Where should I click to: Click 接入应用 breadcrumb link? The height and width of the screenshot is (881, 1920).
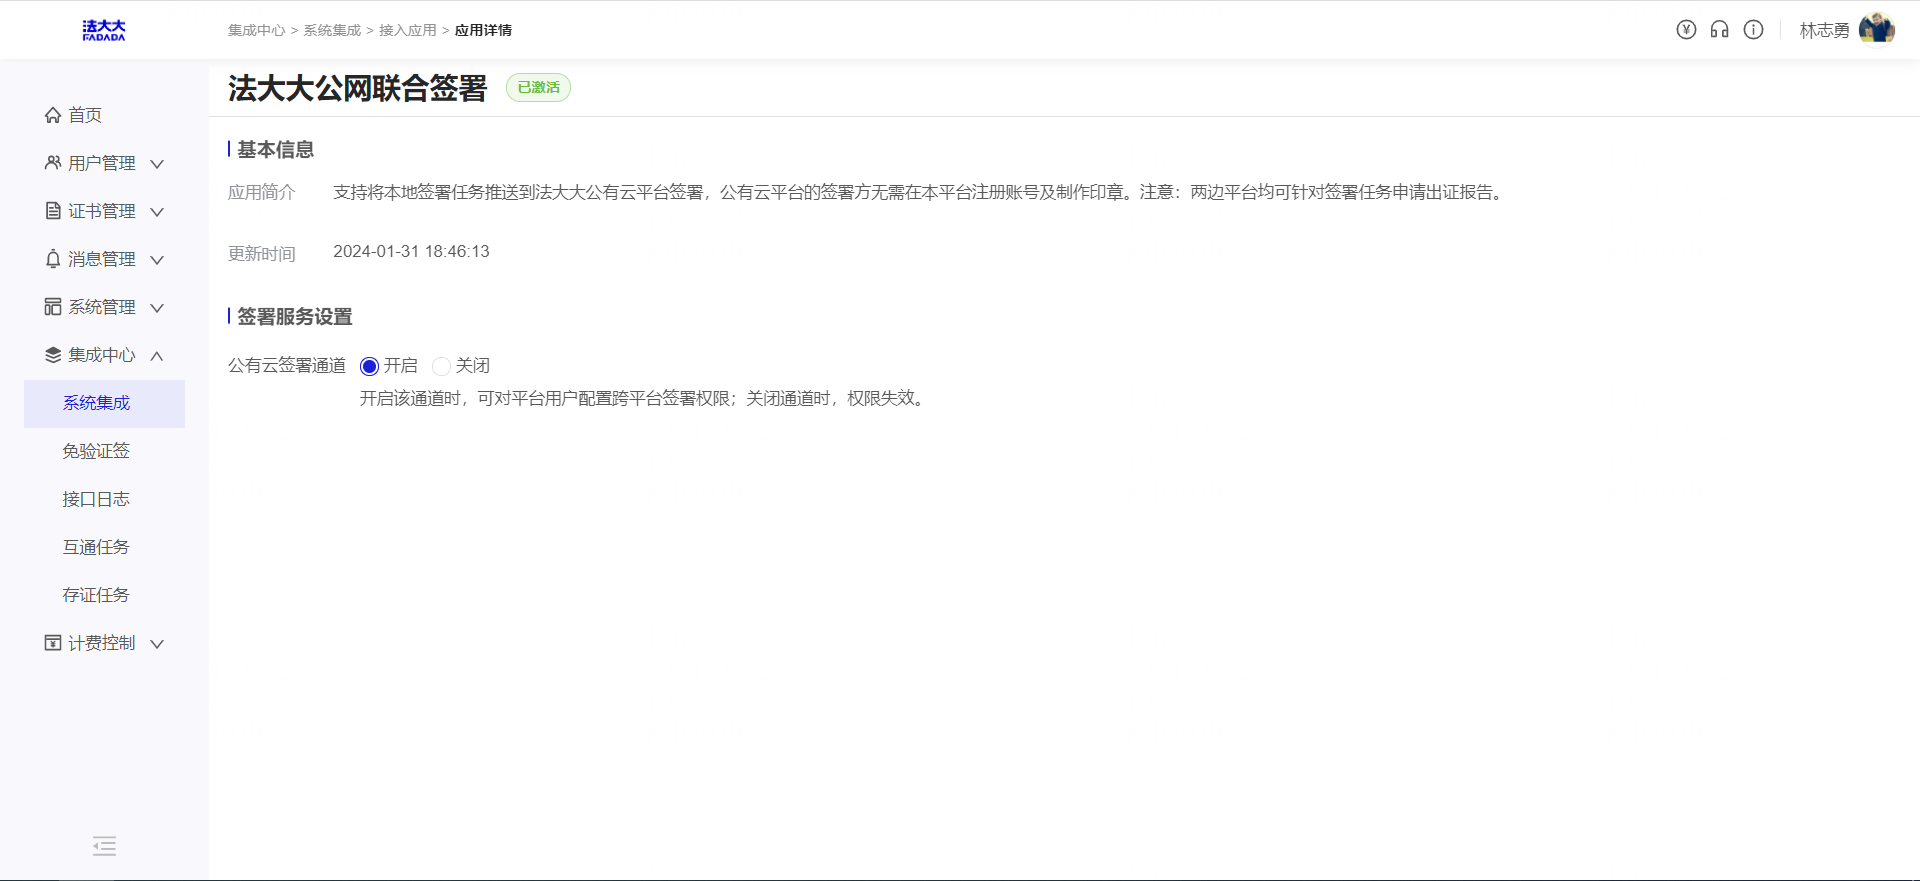[408, 31]
